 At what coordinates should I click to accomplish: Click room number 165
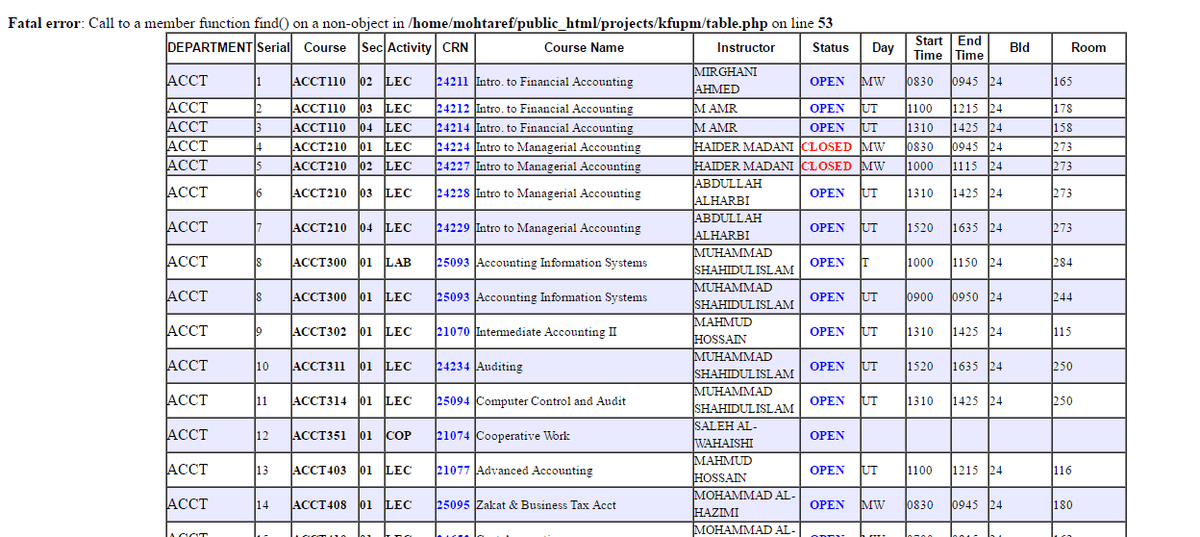[1063, 82]
